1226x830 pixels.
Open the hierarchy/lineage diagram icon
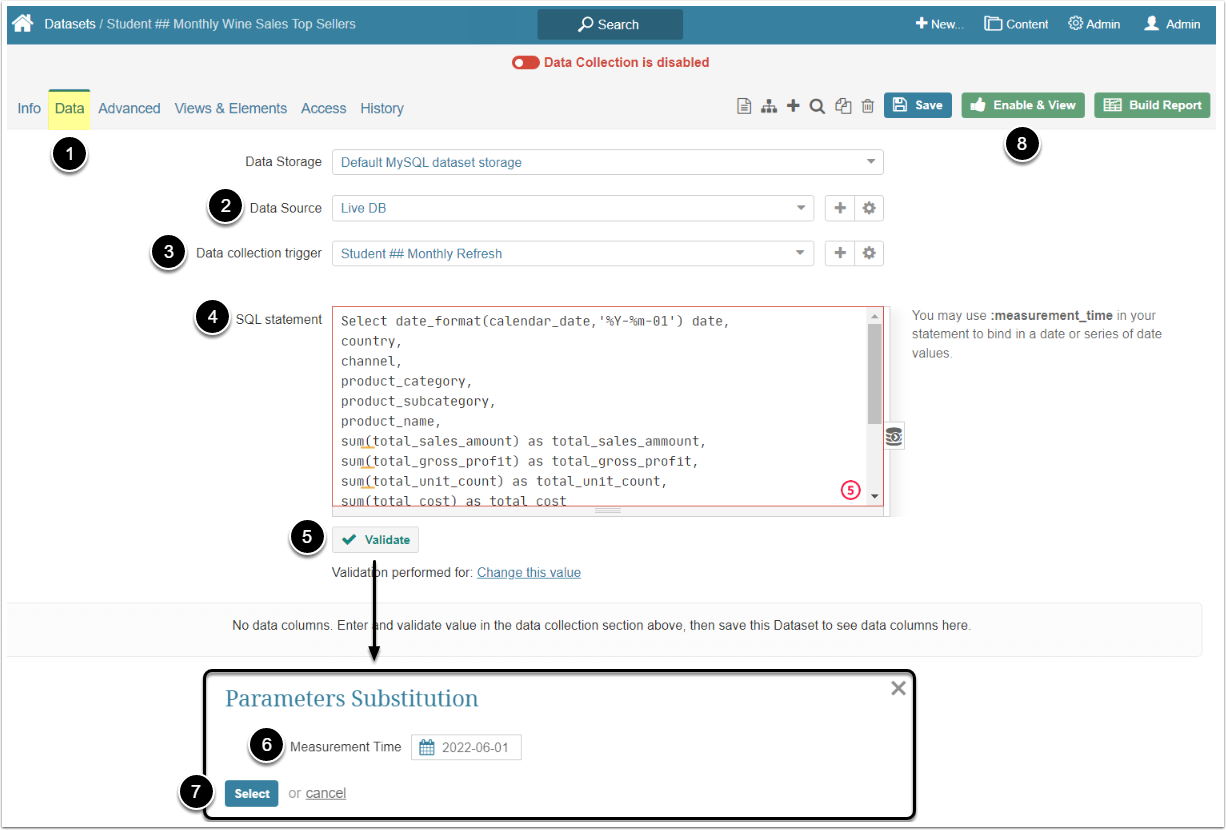point(769,106)
